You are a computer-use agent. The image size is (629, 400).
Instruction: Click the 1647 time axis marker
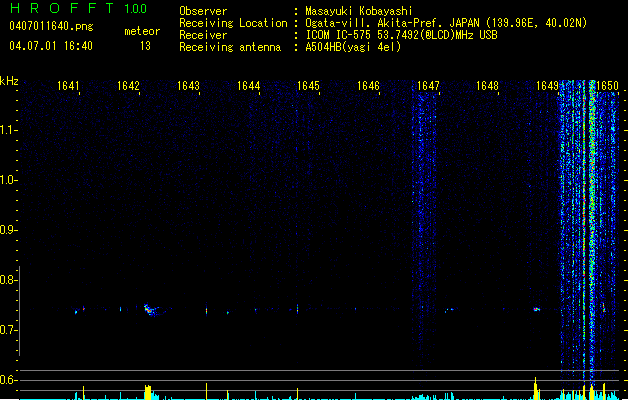428,86
